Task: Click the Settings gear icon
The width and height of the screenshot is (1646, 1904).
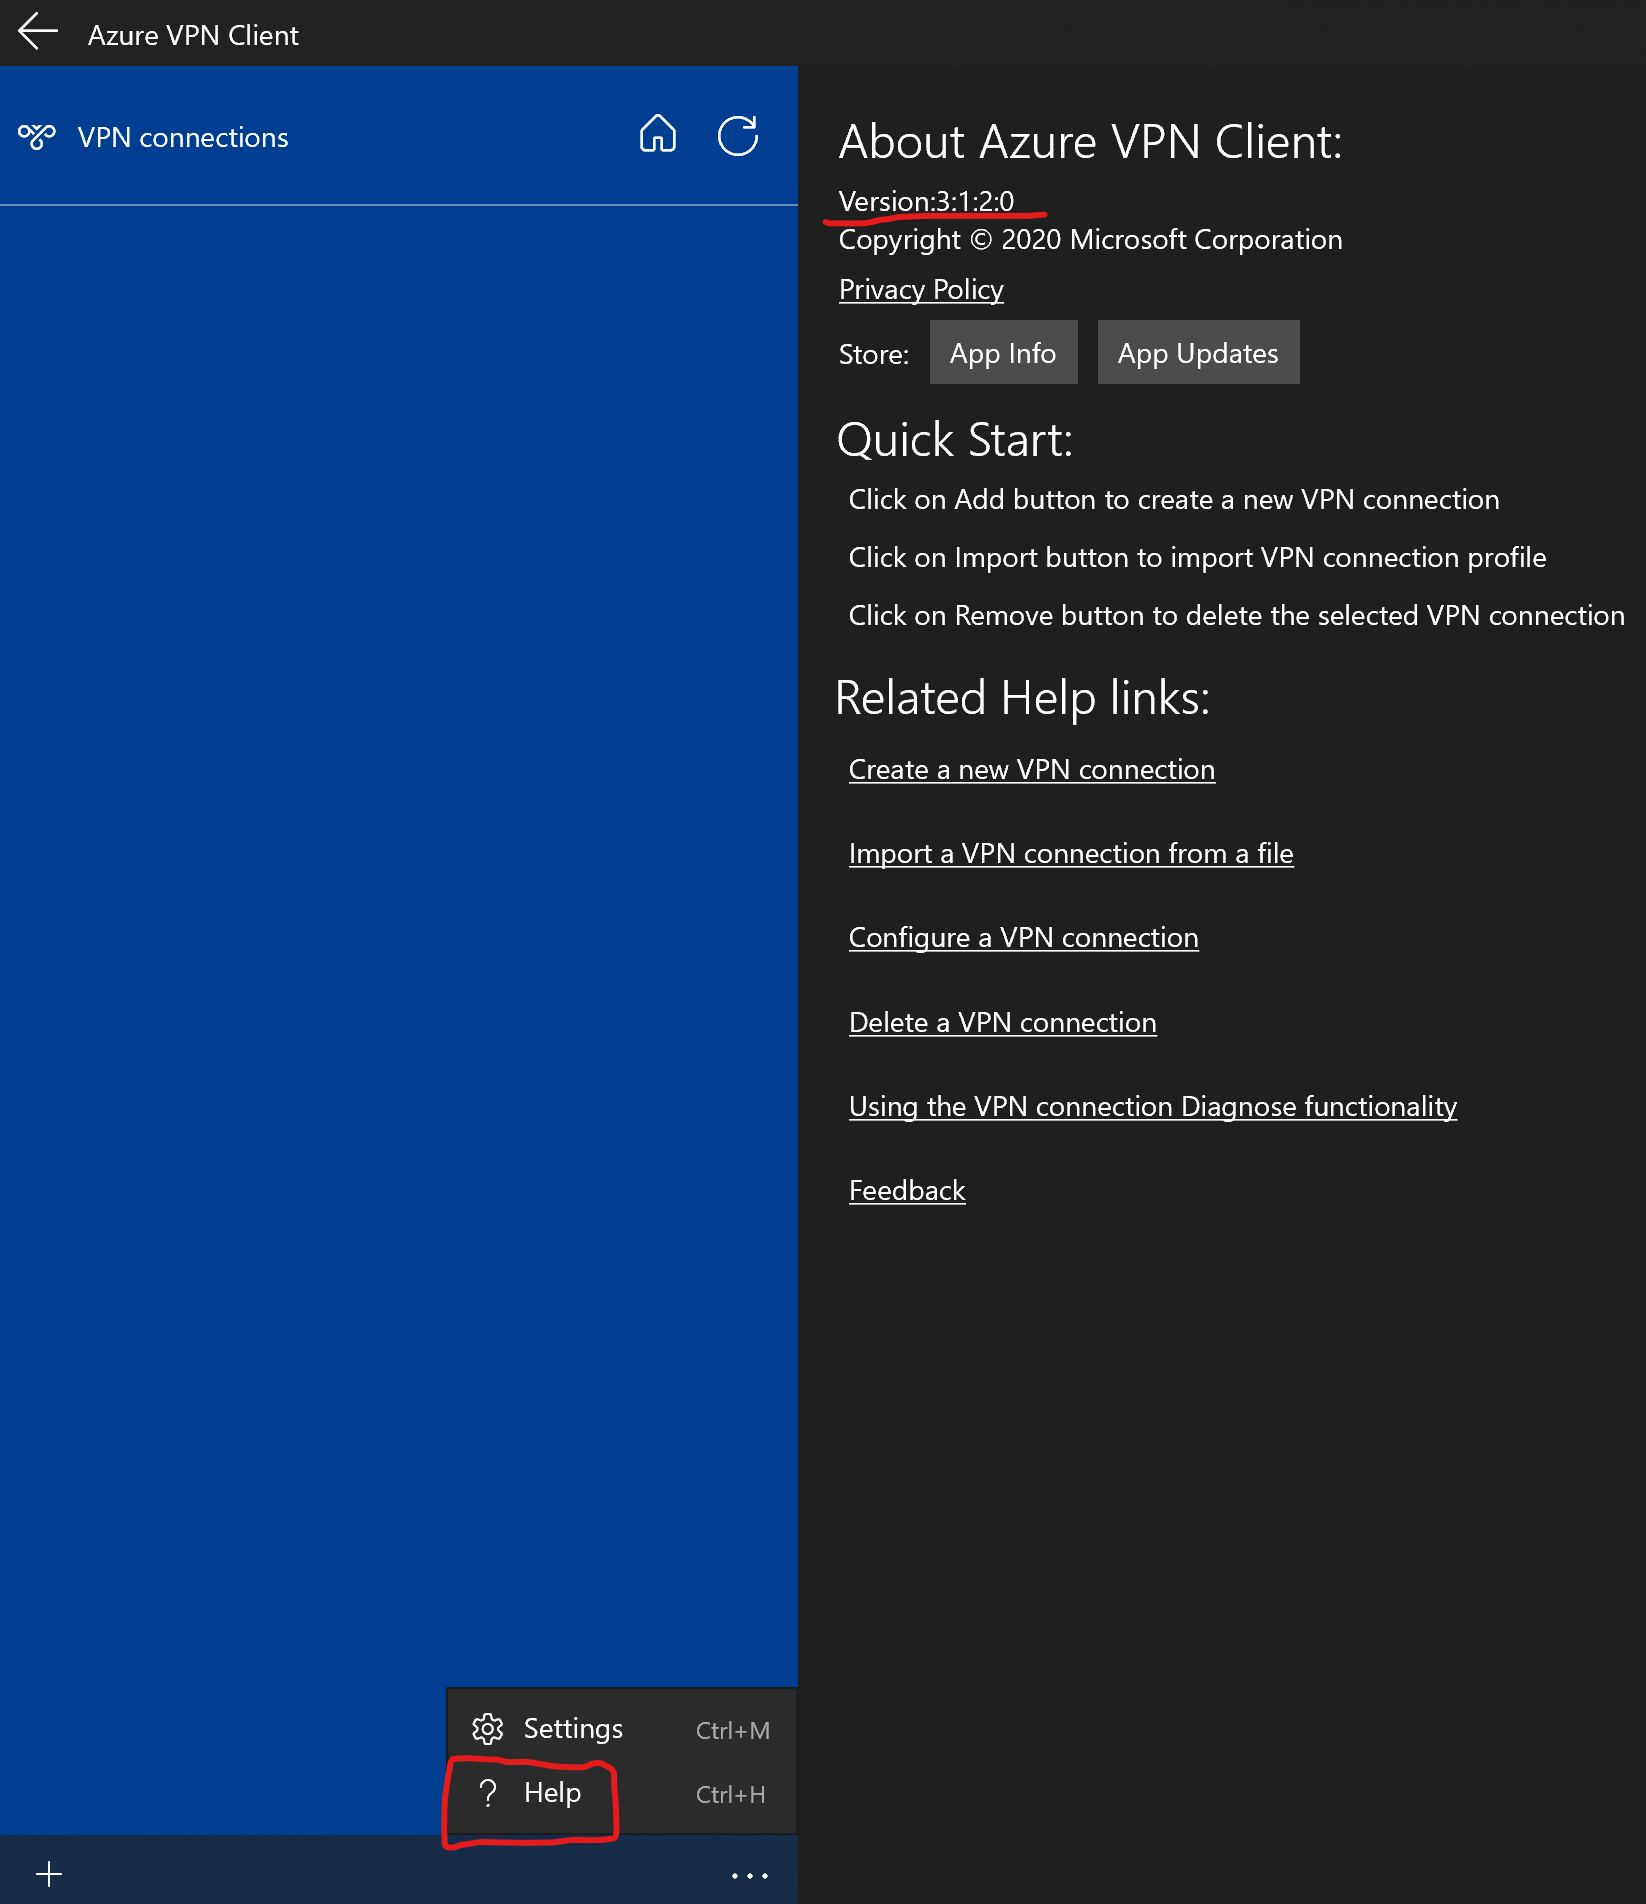Action: click(488, 1728)
